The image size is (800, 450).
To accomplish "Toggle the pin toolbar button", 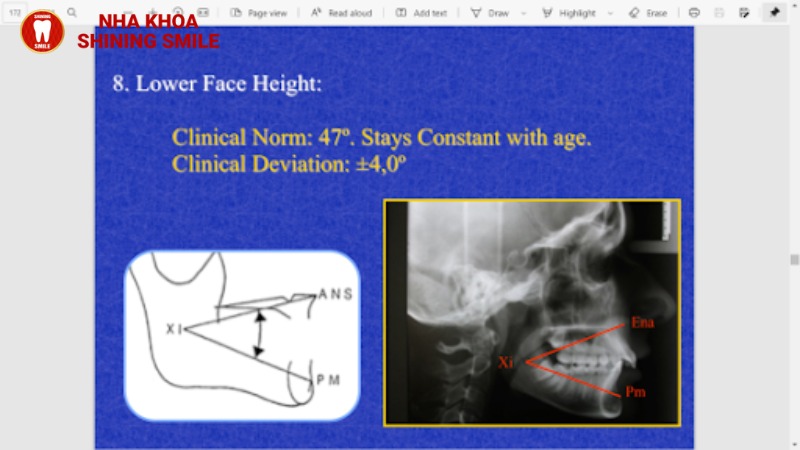I will (x=774, y=13).
